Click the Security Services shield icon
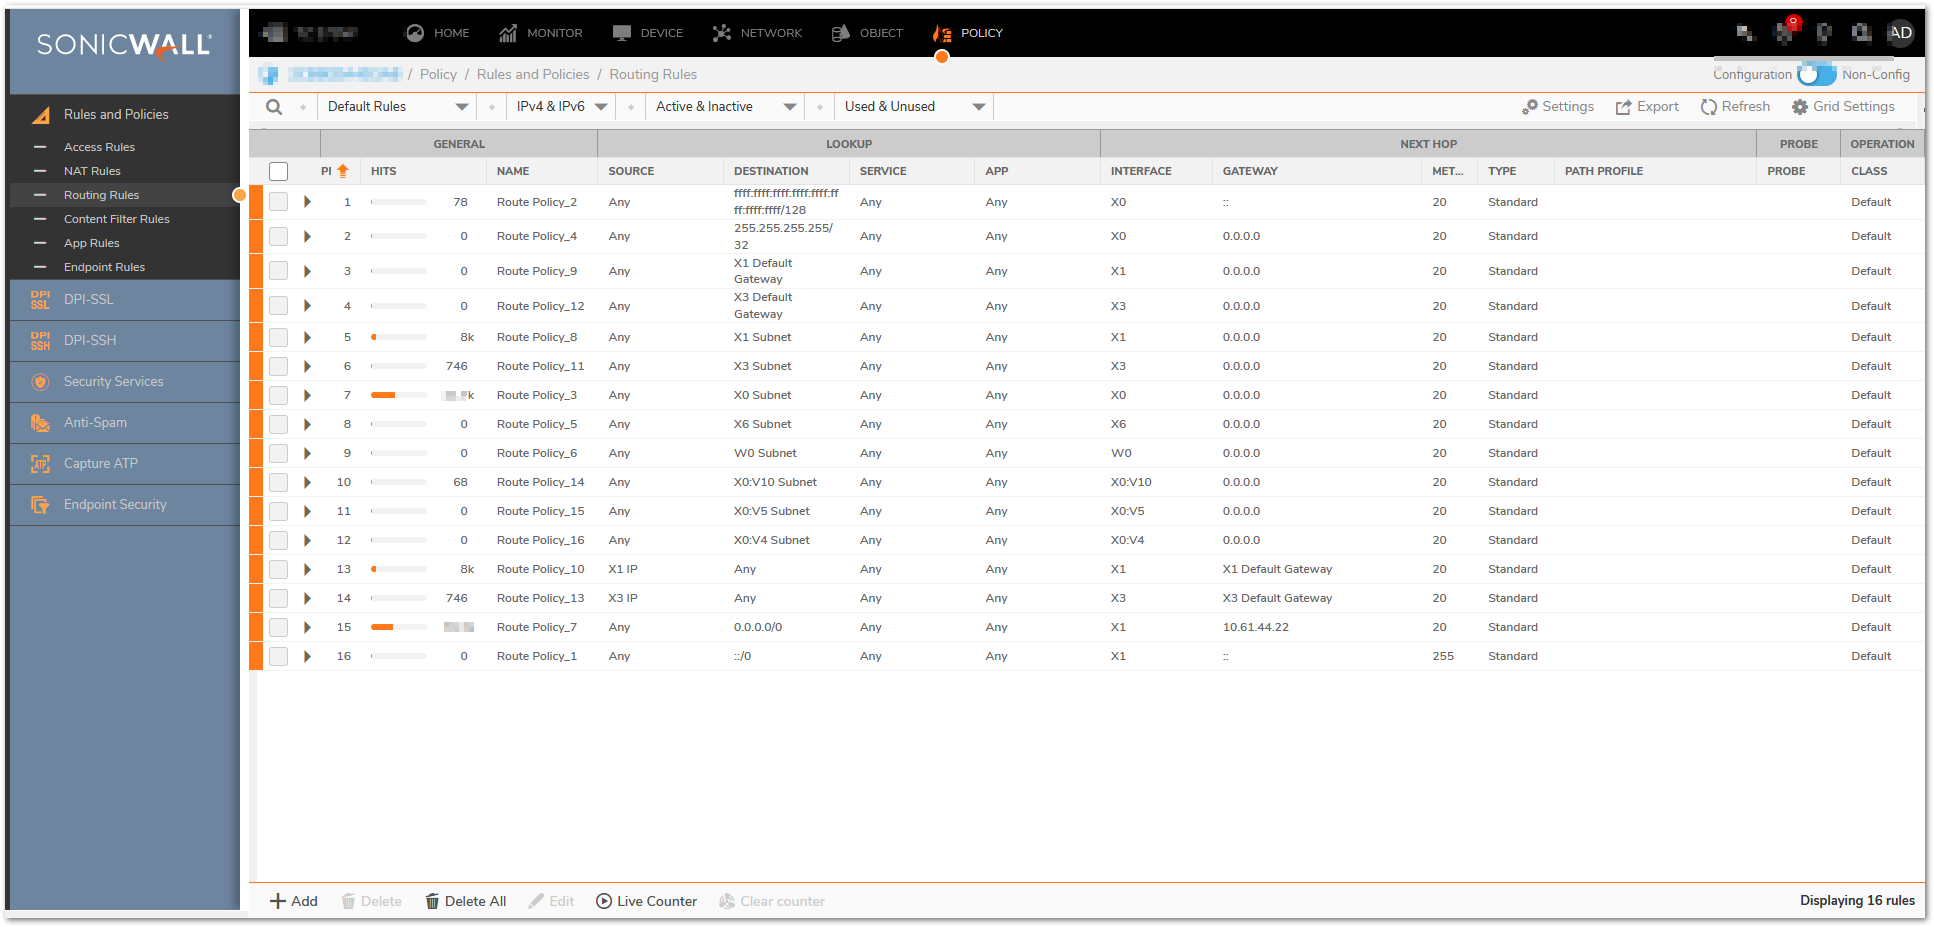The width and height of the screenshot is (1934, 927). tap(40, 382)
